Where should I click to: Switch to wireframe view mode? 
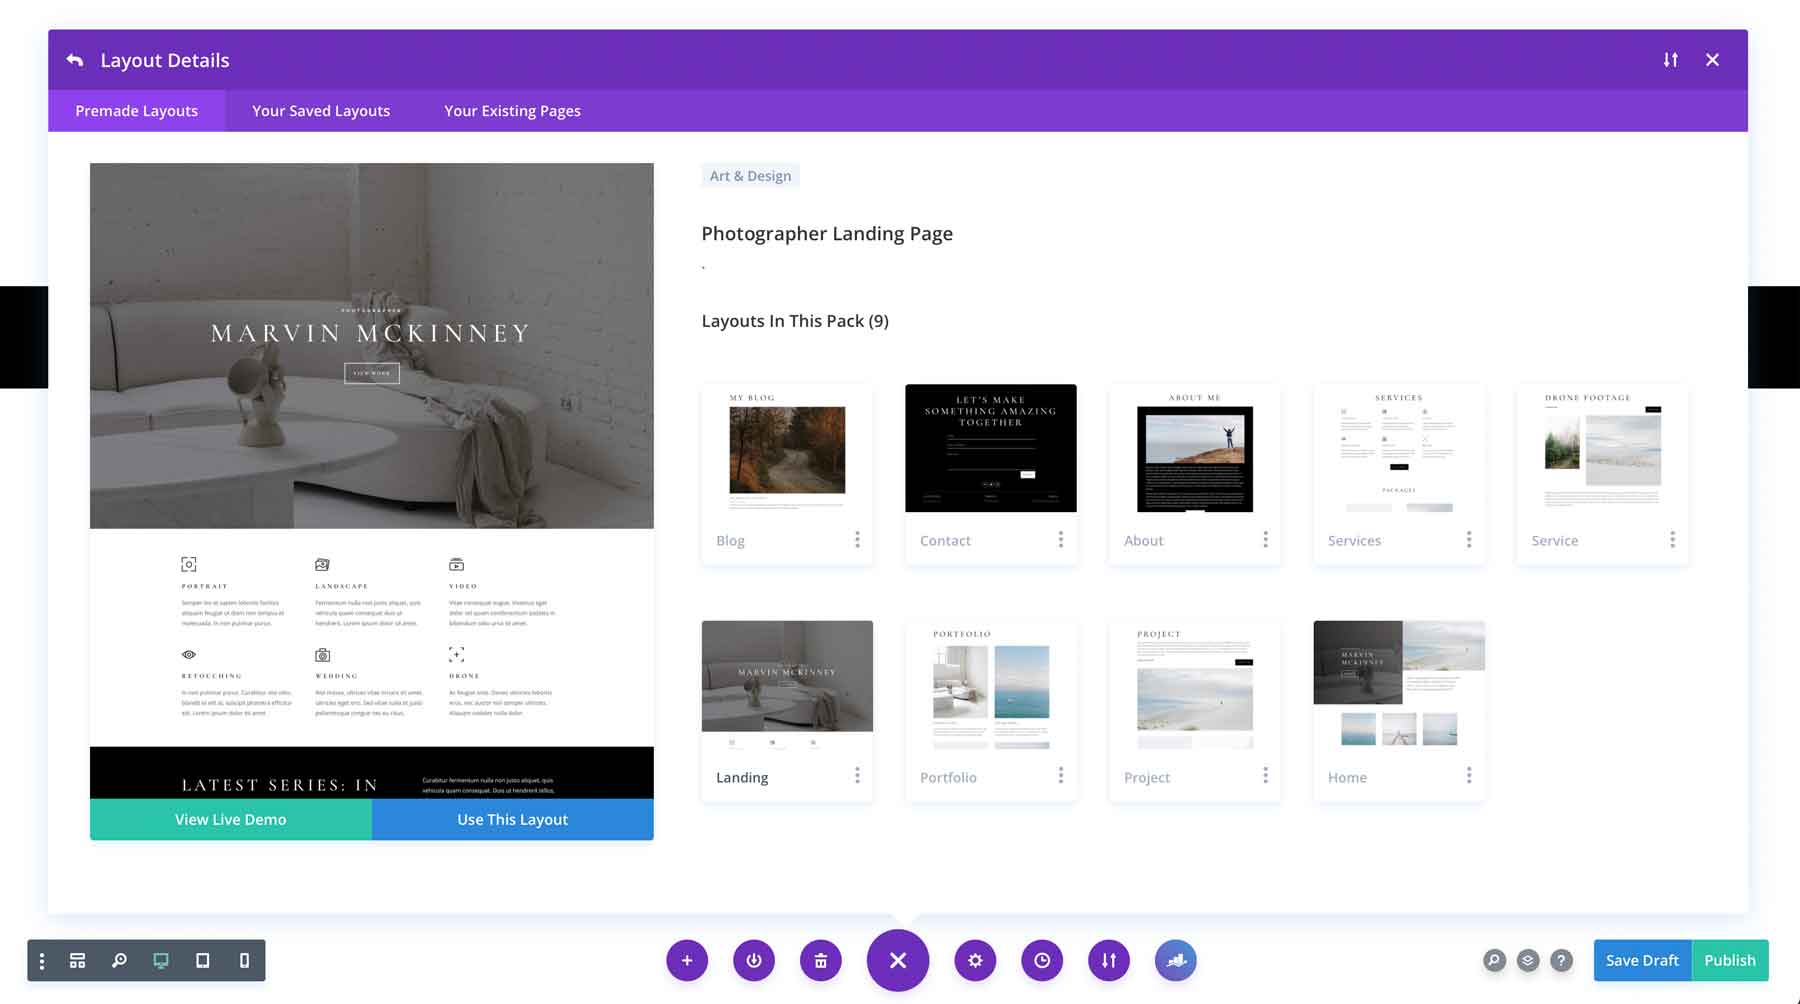(x=77, y=960)
